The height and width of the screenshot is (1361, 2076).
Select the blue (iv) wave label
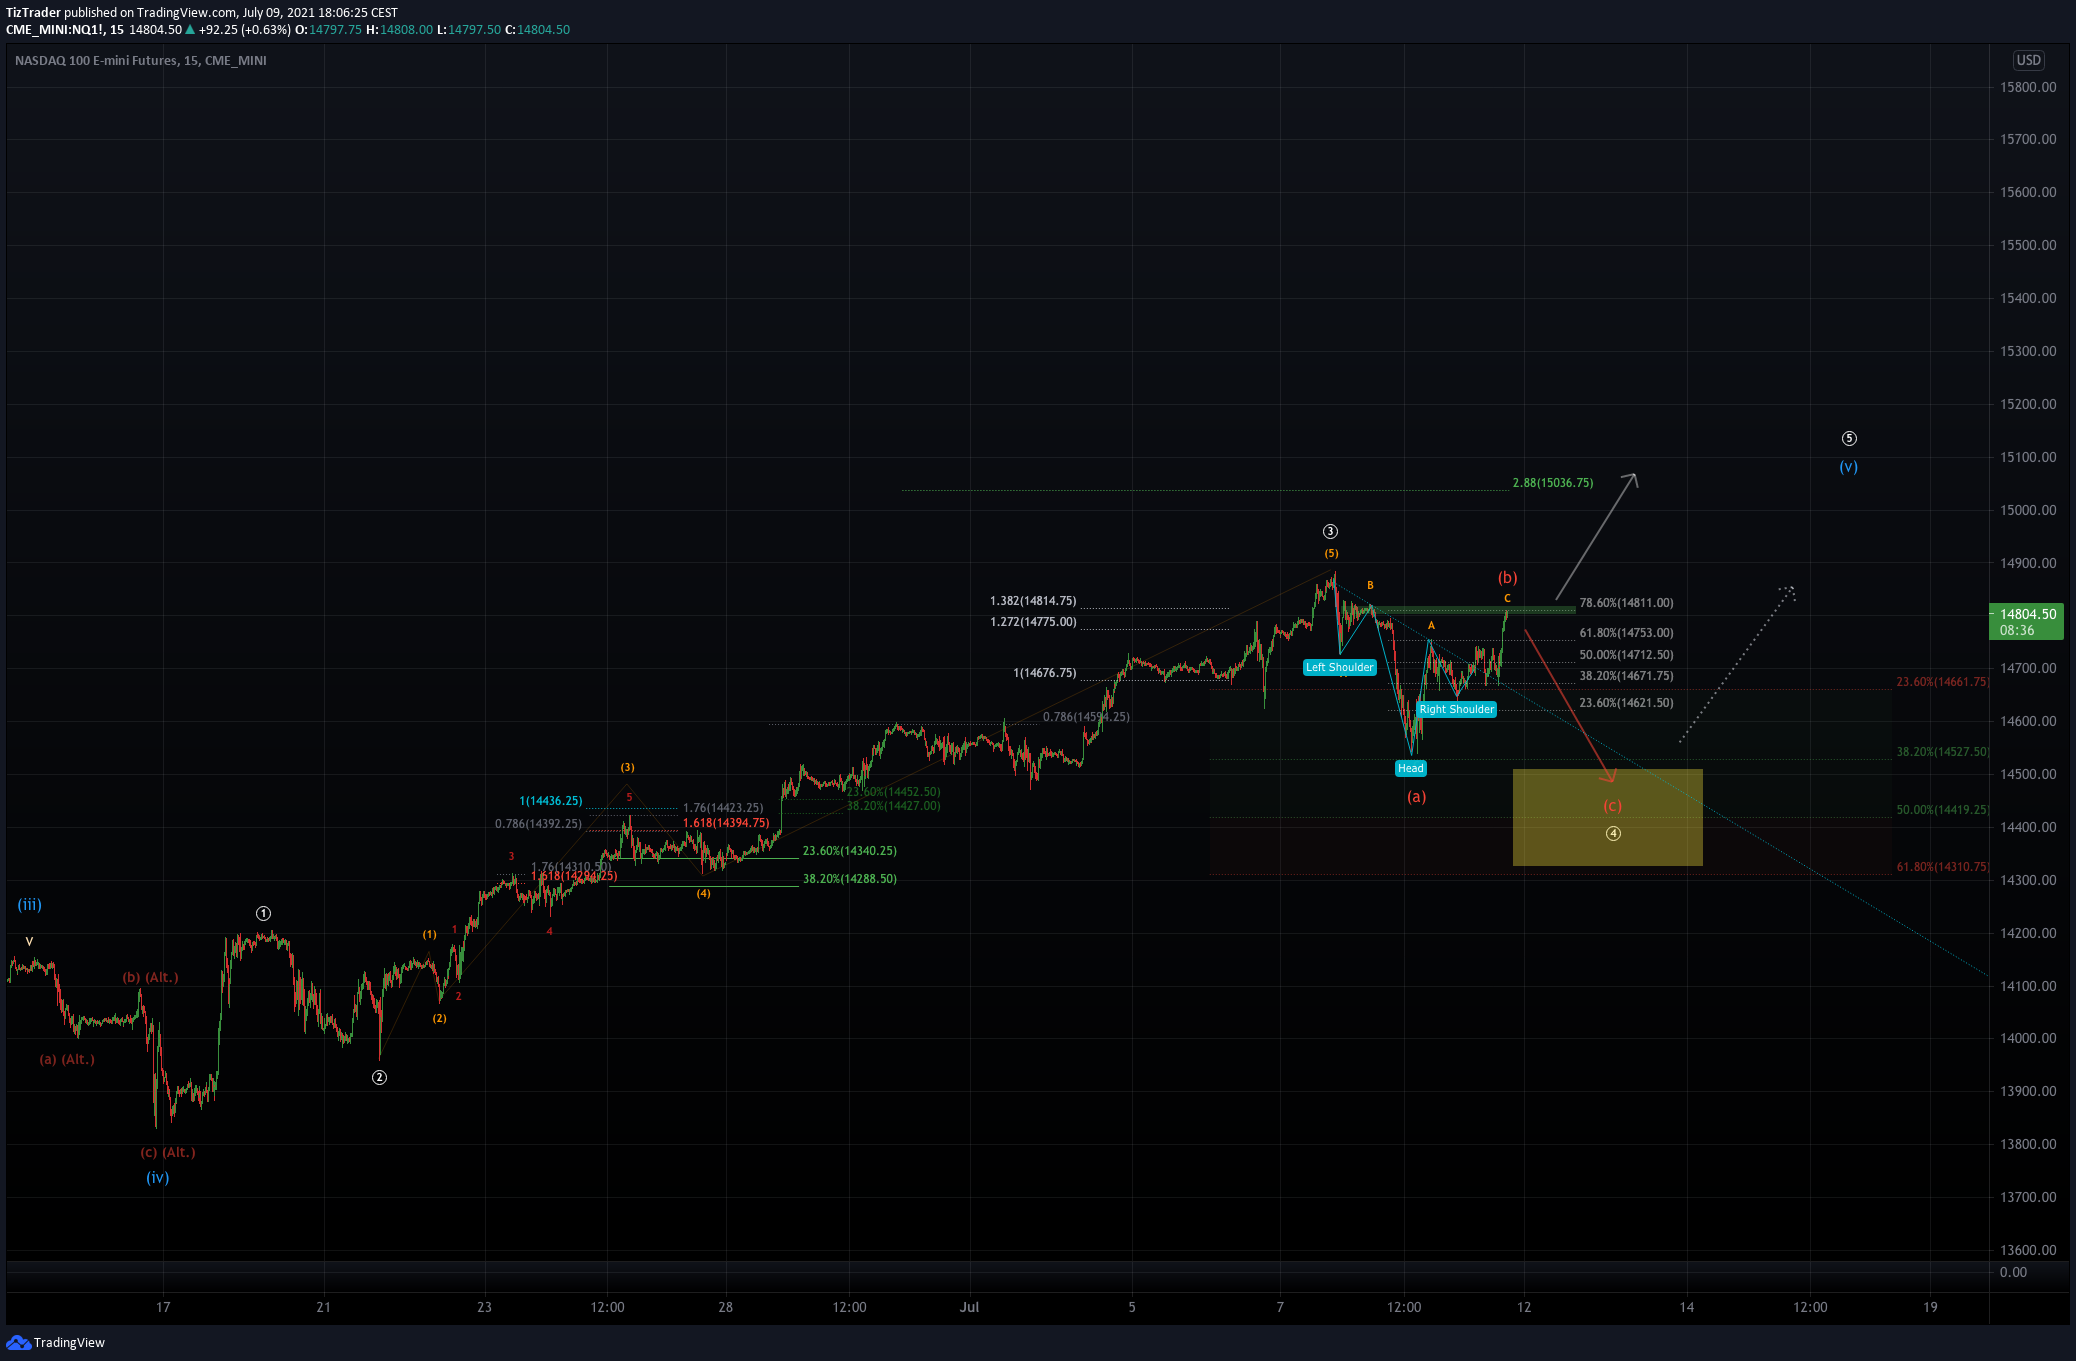click(x=157, y=1177)
